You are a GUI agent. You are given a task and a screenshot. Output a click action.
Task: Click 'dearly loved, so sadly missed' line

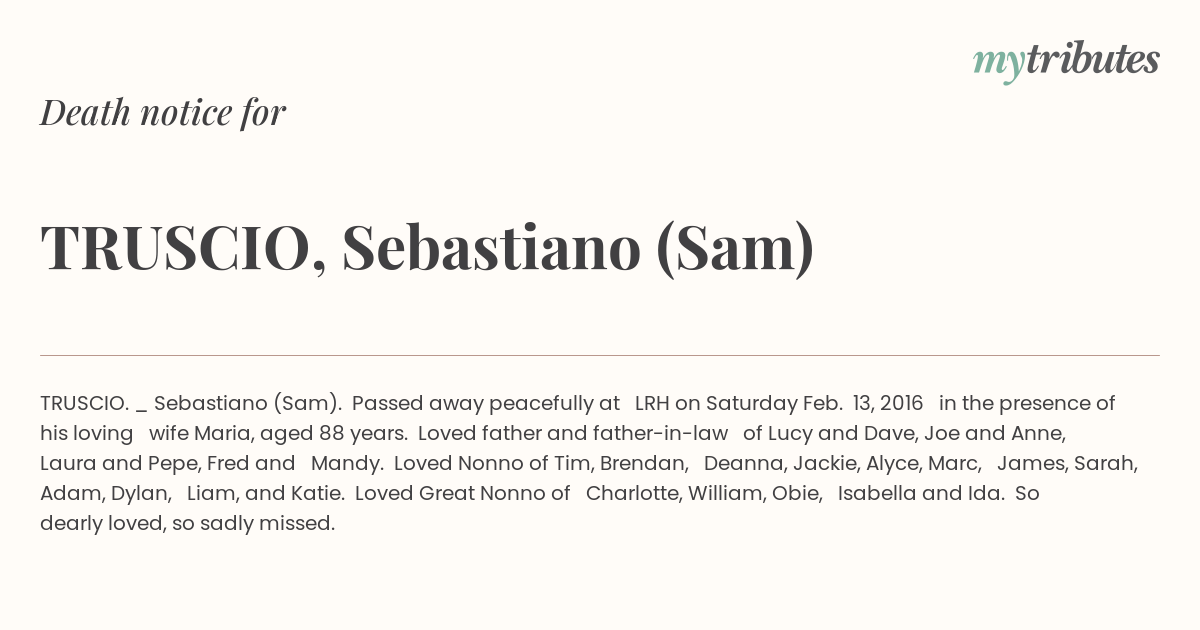click(188, 523)
